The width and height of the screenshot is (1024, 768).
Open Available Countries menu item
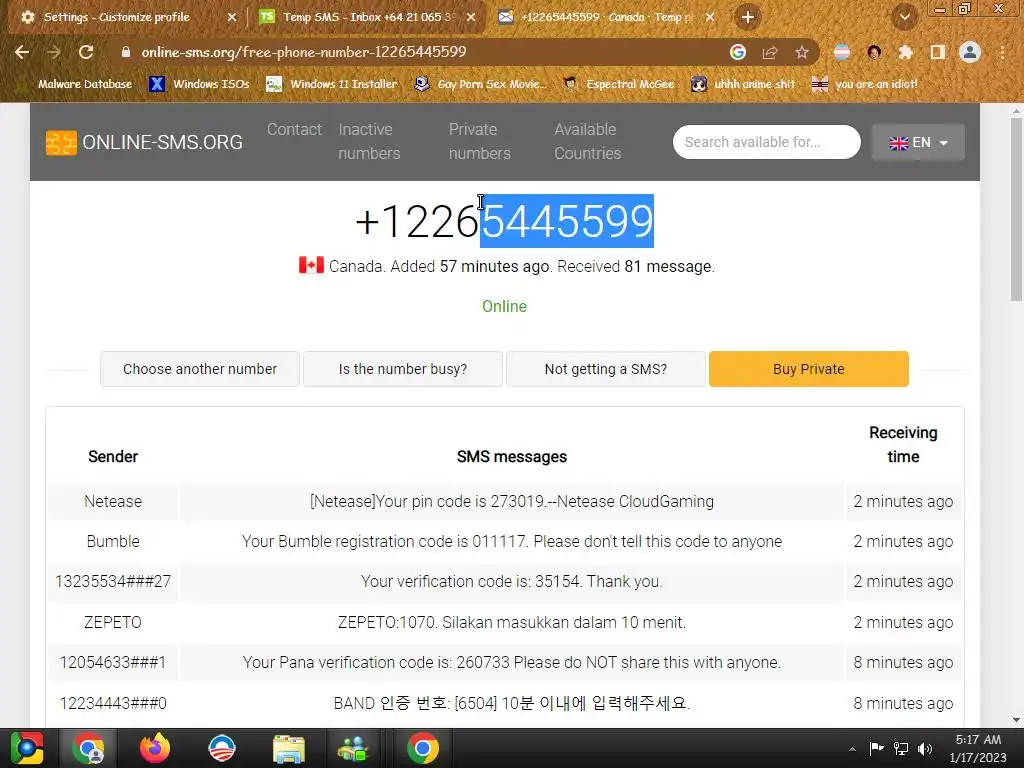(x=588, y=141)
